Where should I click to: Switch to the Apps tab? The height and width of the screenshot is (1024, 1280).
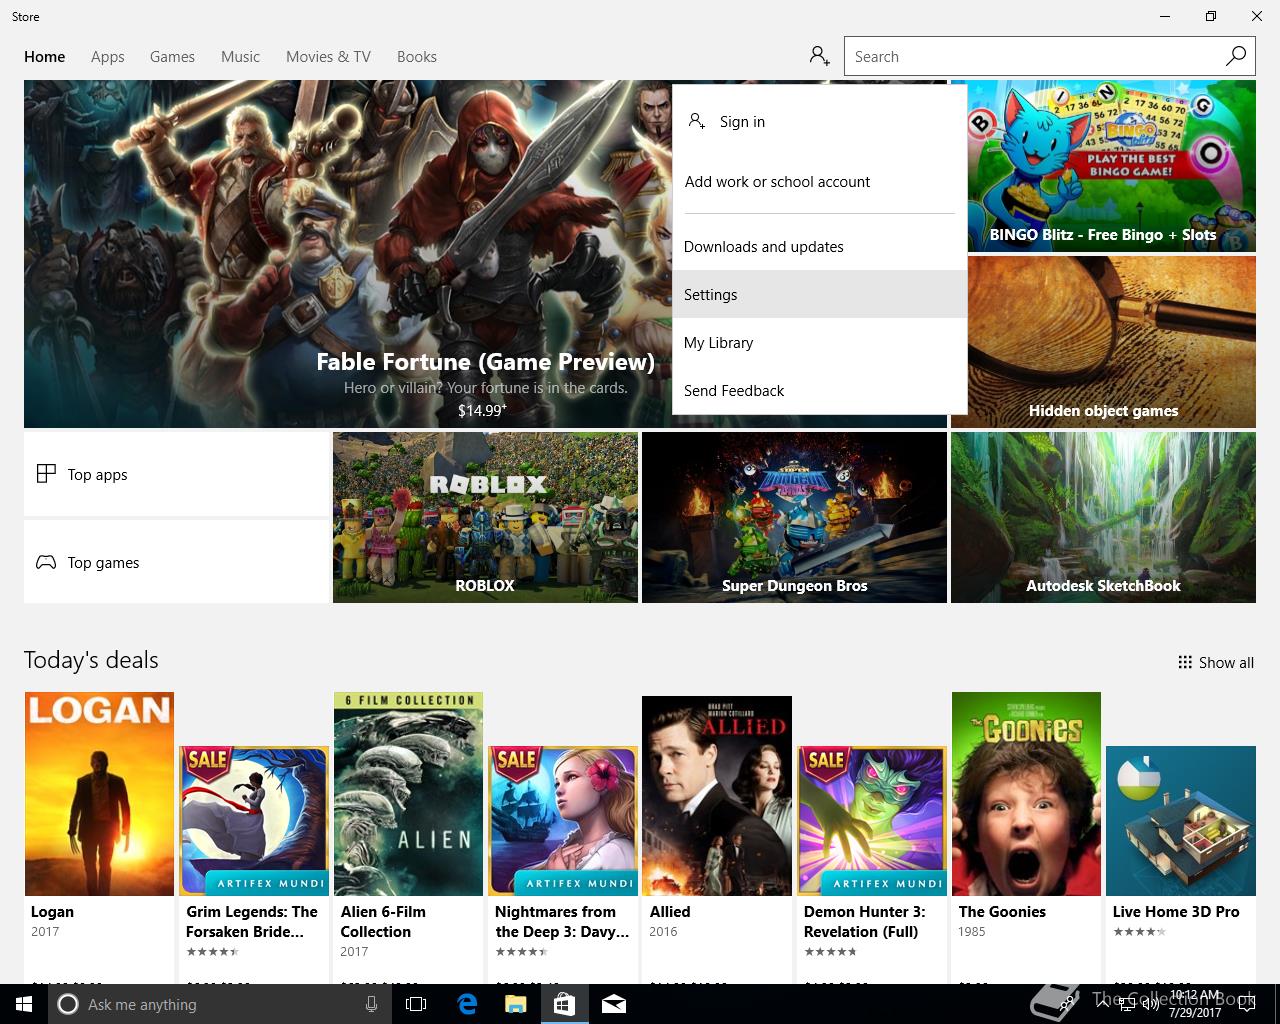click(108, 57)
